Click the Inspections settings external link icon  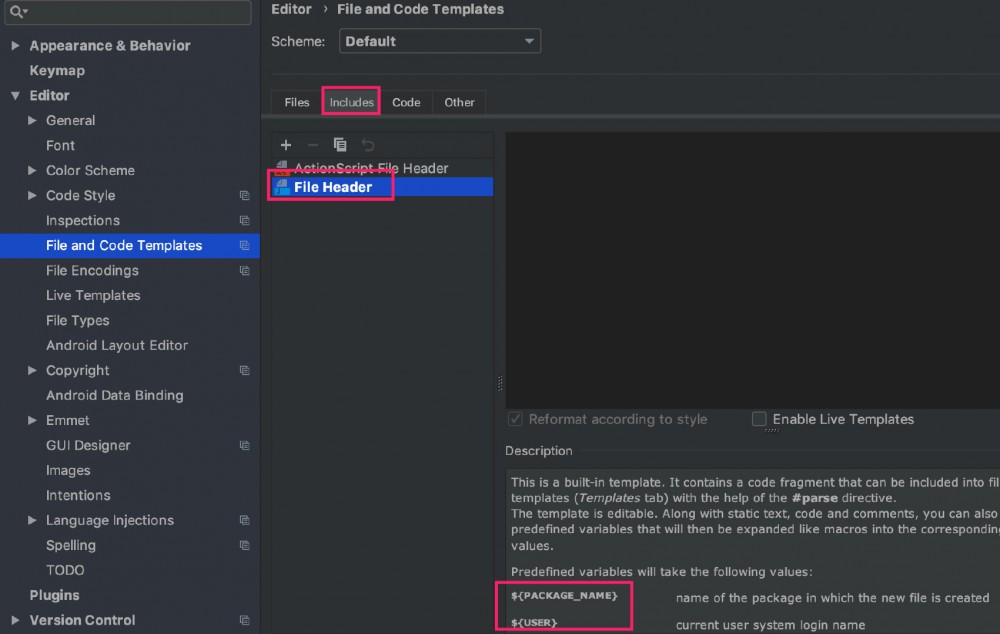tap(244, 220)
